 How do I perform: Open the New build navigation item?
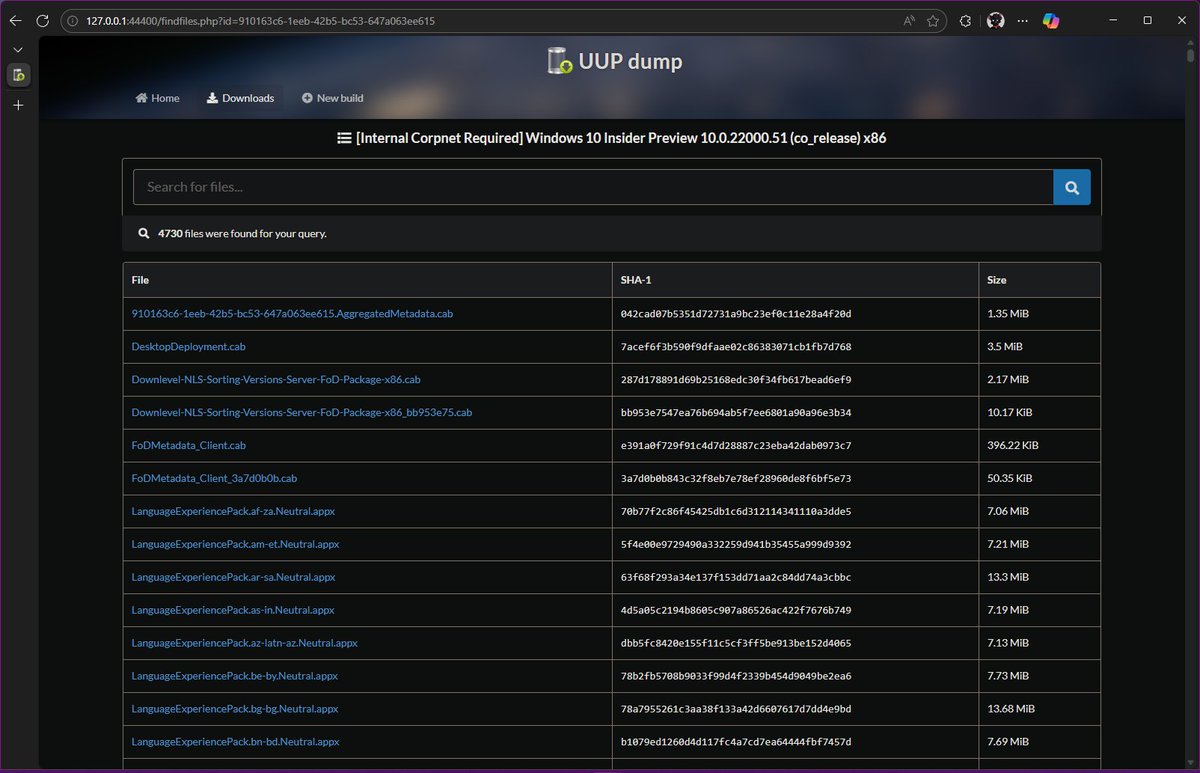[x=332, y=98]
